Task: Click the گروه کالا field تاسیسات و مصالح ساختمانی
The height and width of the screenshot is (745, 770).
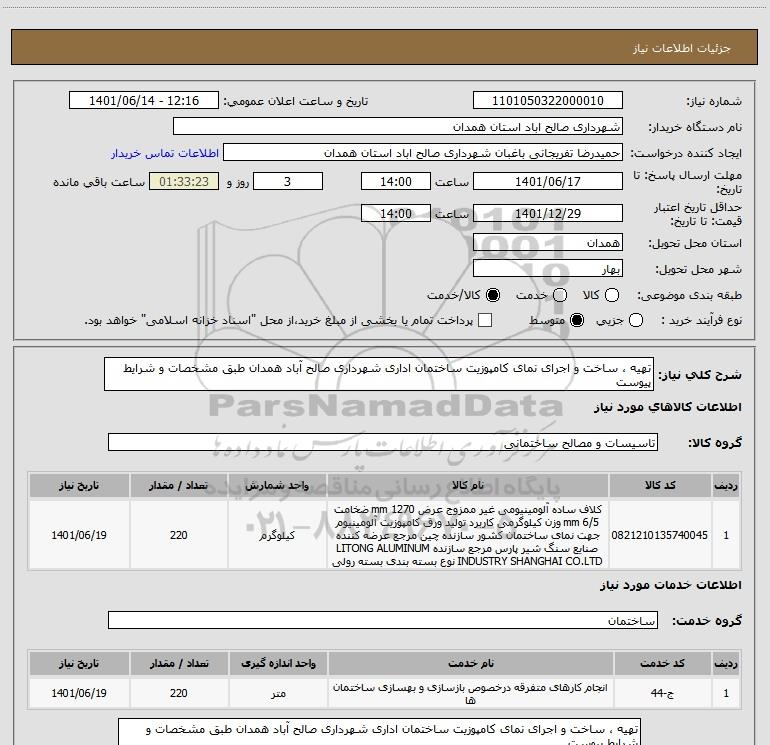Action: [x=383, y=442]
